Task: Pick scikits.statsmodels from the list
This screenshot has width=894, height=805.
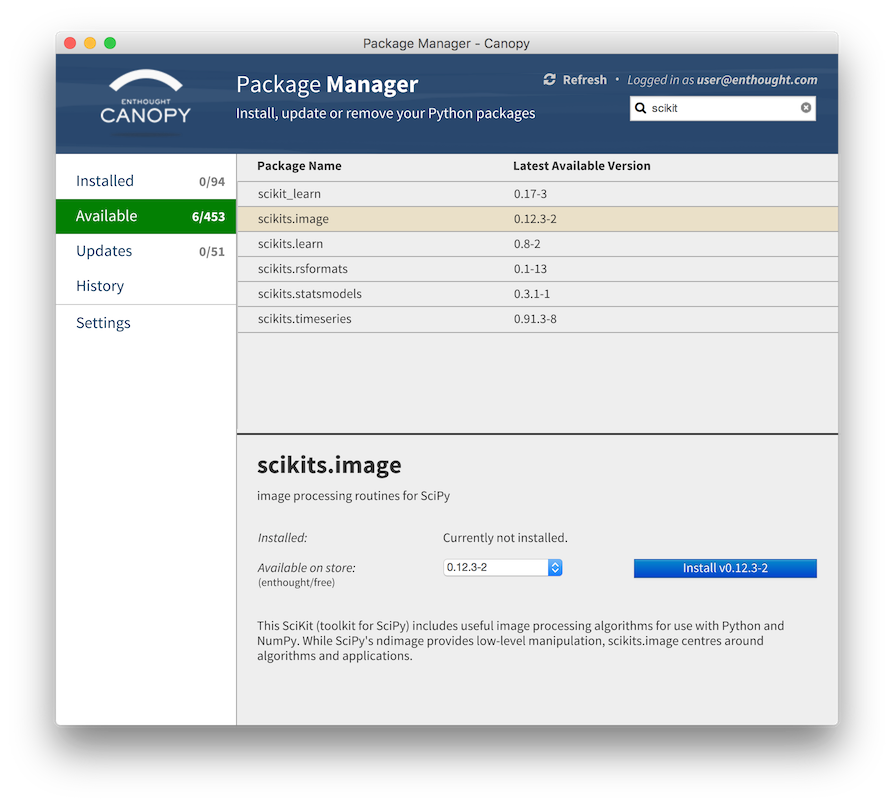Action: point(537,294)
